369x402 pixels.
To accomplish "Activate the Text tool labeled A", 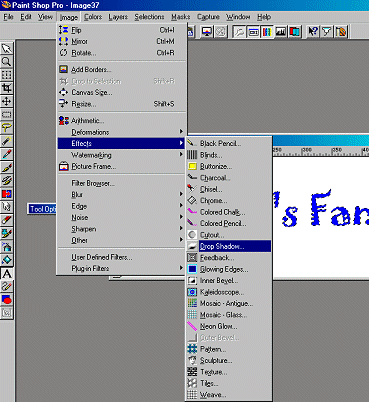I will [6, 274].
